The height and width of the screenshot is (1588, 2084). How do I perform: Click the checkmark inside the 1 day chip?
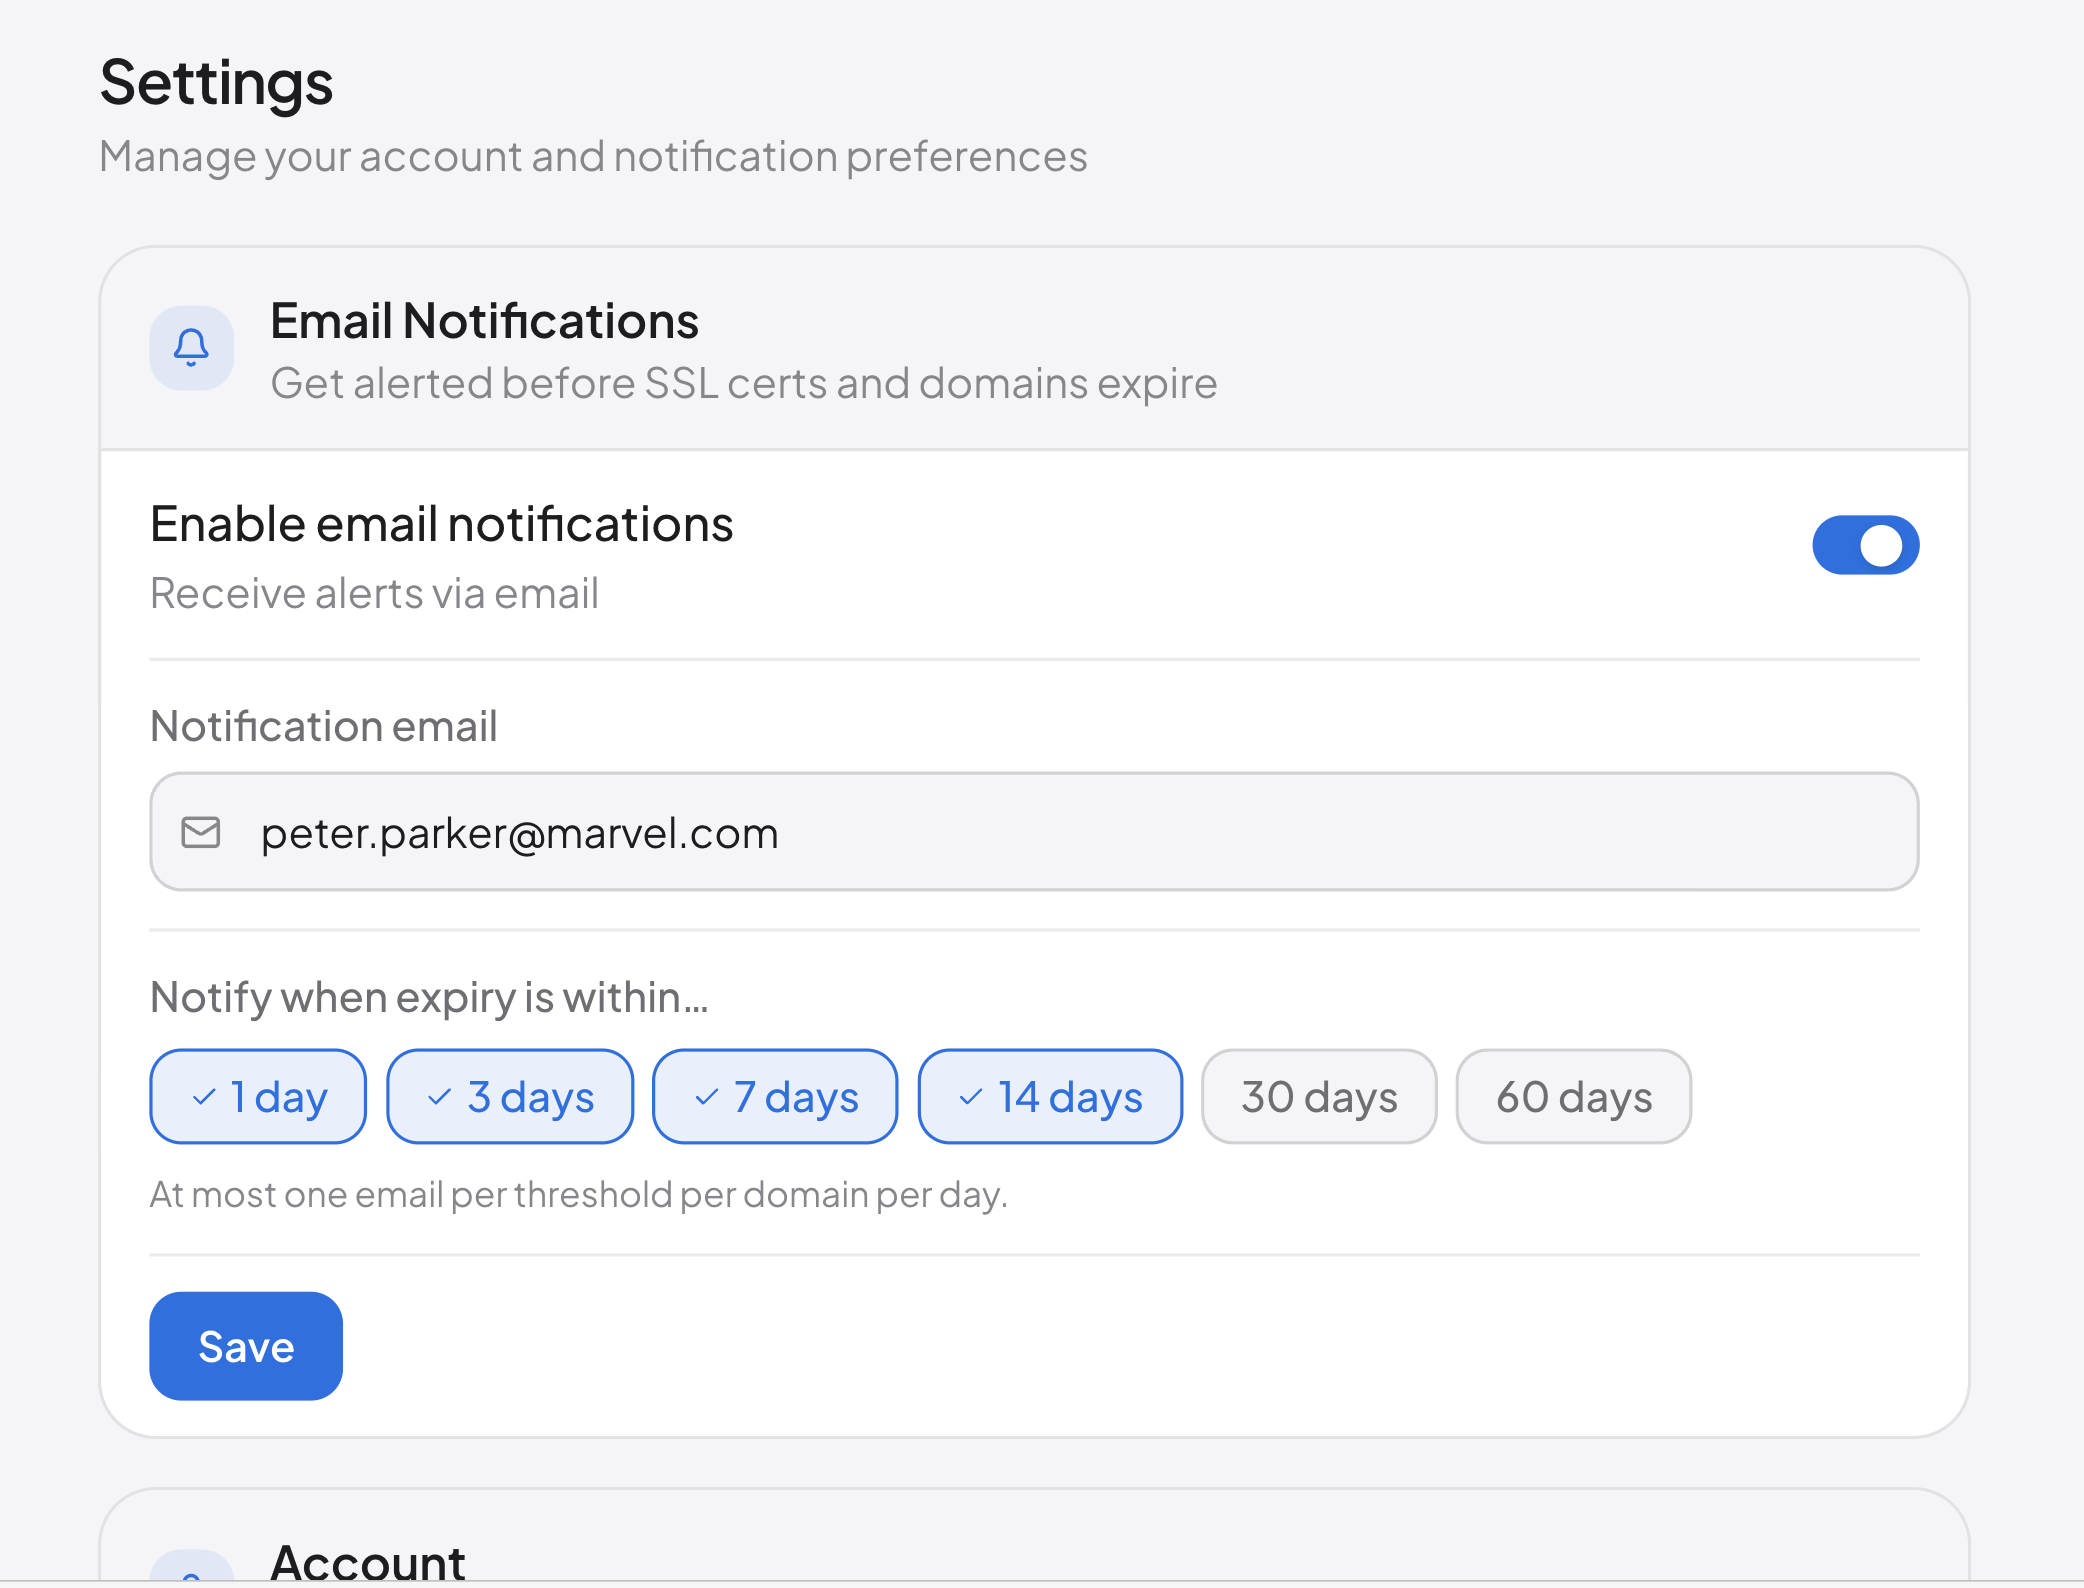point(207,1096)
